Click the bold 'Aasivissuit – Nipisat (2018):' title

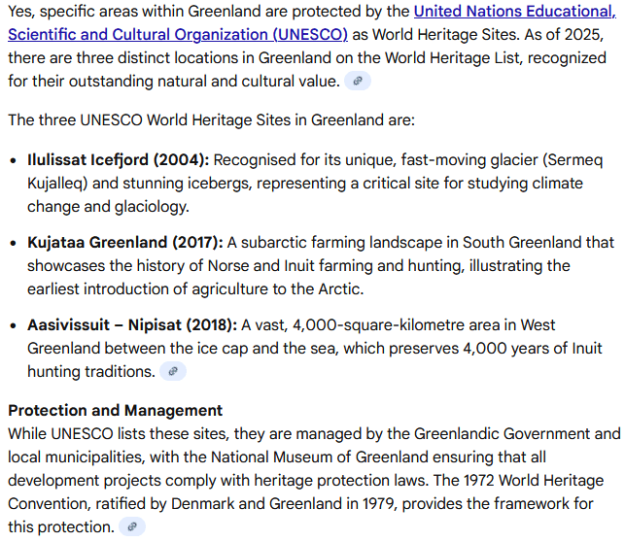132,325
